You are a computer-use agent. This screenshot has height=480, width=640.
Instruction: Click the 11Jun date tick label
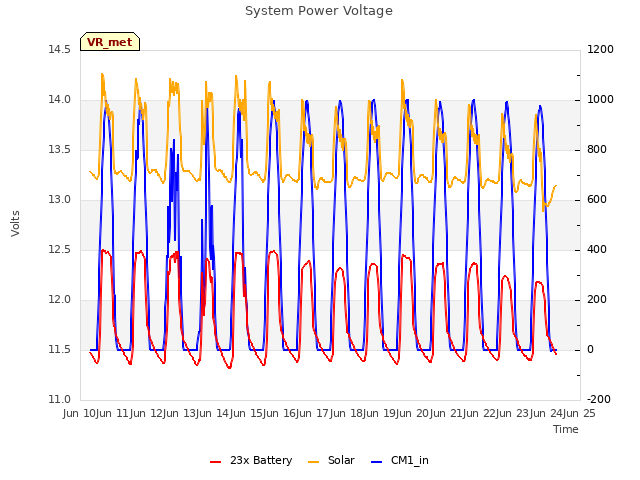coord(131,413)
